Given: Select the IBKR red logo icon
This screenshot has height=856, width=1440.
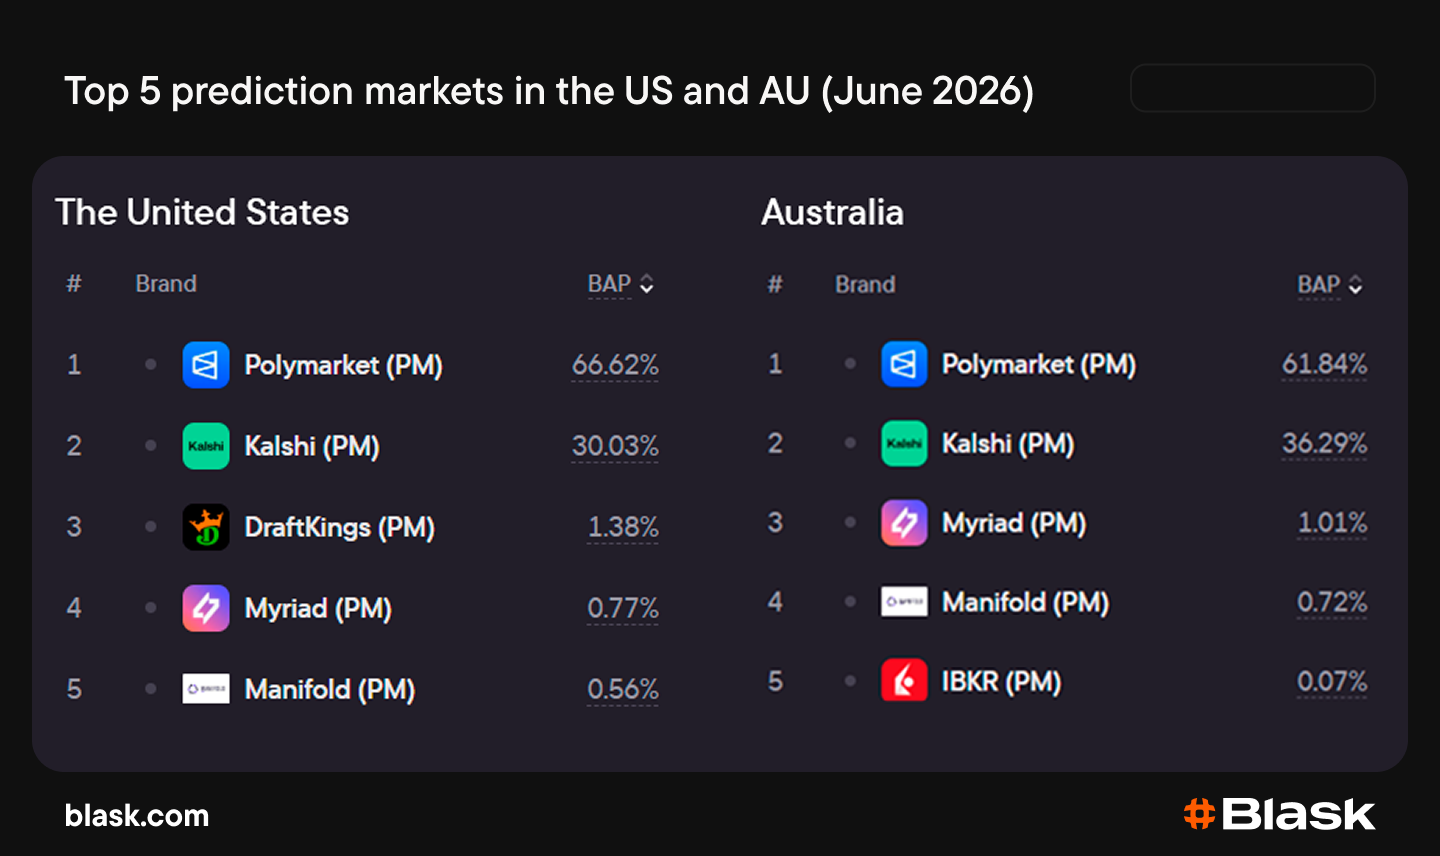Looking at the screenshot, I should point(904,681).
